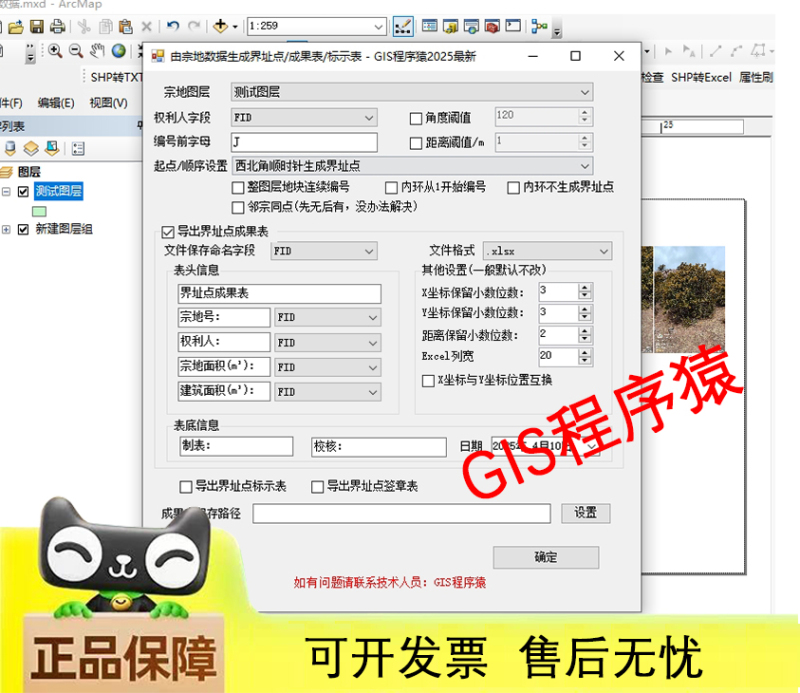The height and width of the screenshot is (693, 800).
Task: Click the SHP转TXT toolbar item
Action: [x=116, y=78]
